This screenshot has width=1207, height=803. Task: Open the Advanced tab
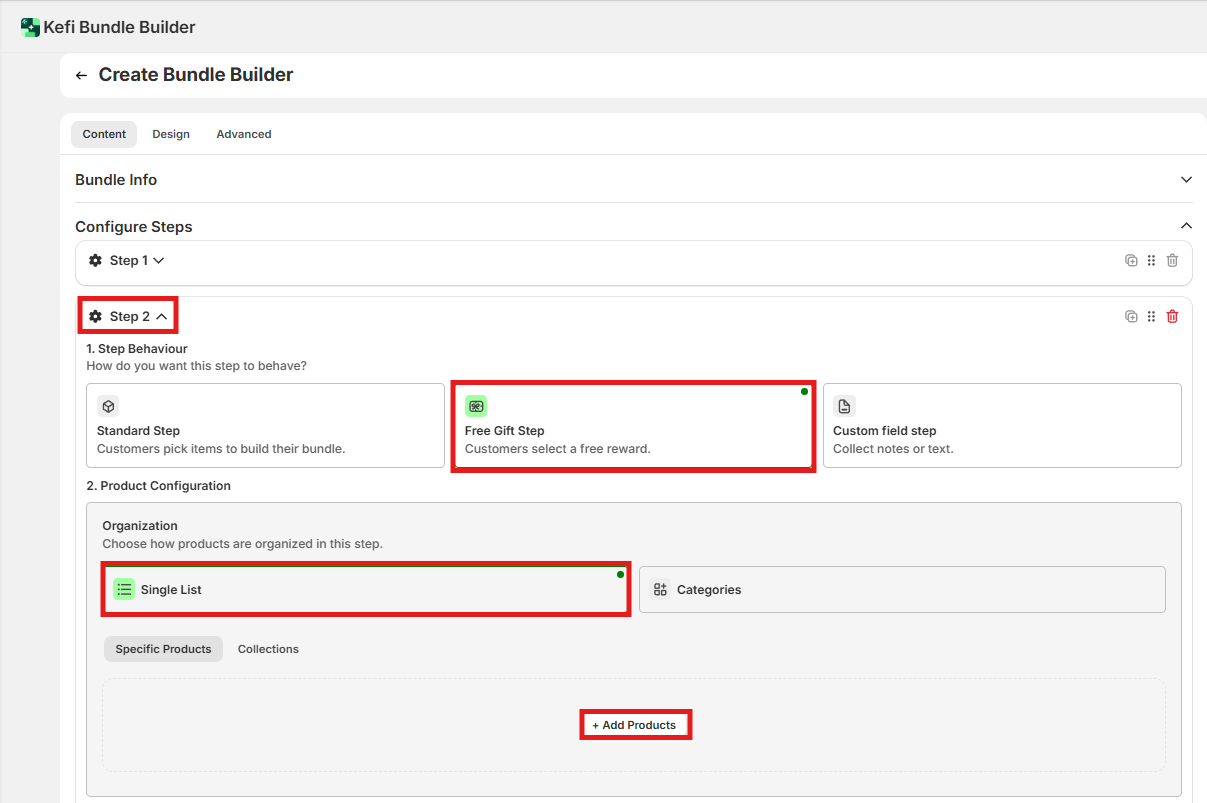pos(244,134)
